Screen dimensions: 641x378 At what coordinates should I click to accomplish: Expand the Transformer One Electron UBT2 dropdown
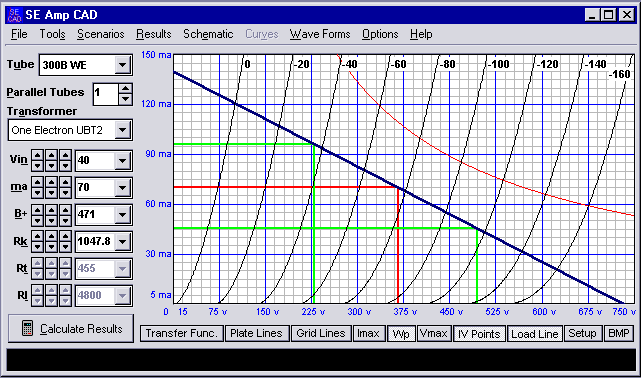(x=122, y=130)
